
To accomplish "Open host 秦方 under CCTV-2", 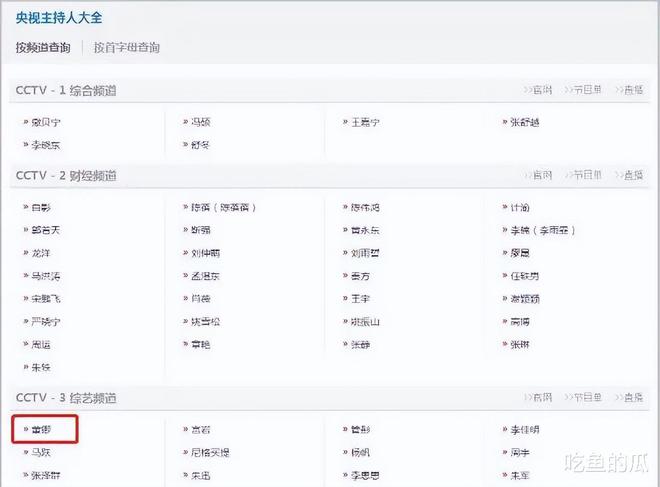I will 360,276.
